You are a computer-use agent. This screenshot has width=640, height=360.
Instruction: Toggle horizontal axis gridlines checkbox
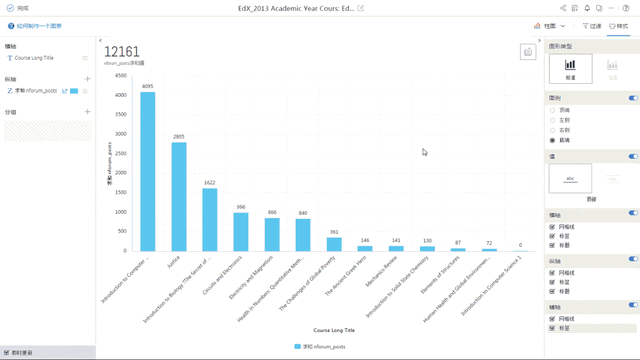(552, 227)
